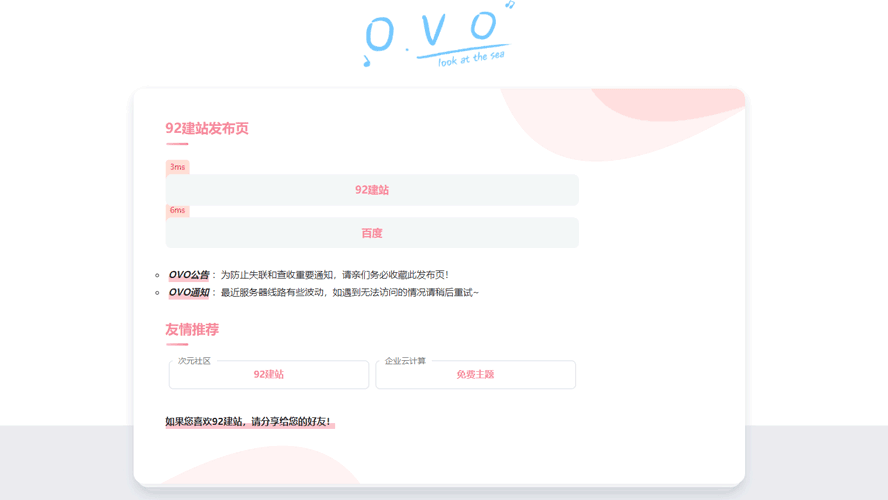Click the announcement text about bookmarking this page
This screenshot has height=500, width=888.
point(334,275)
